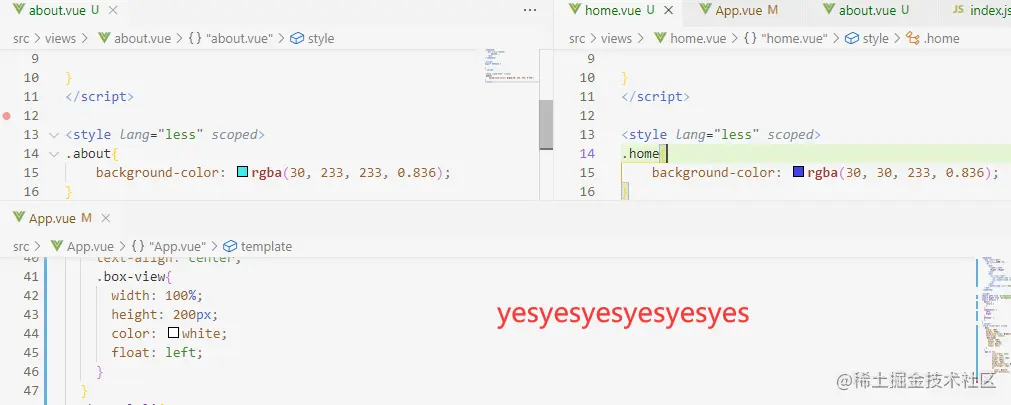Click '"App.vue"' braces breadcrumb segment
This screenshot has width=1011, height=405.
coord(168,246)
